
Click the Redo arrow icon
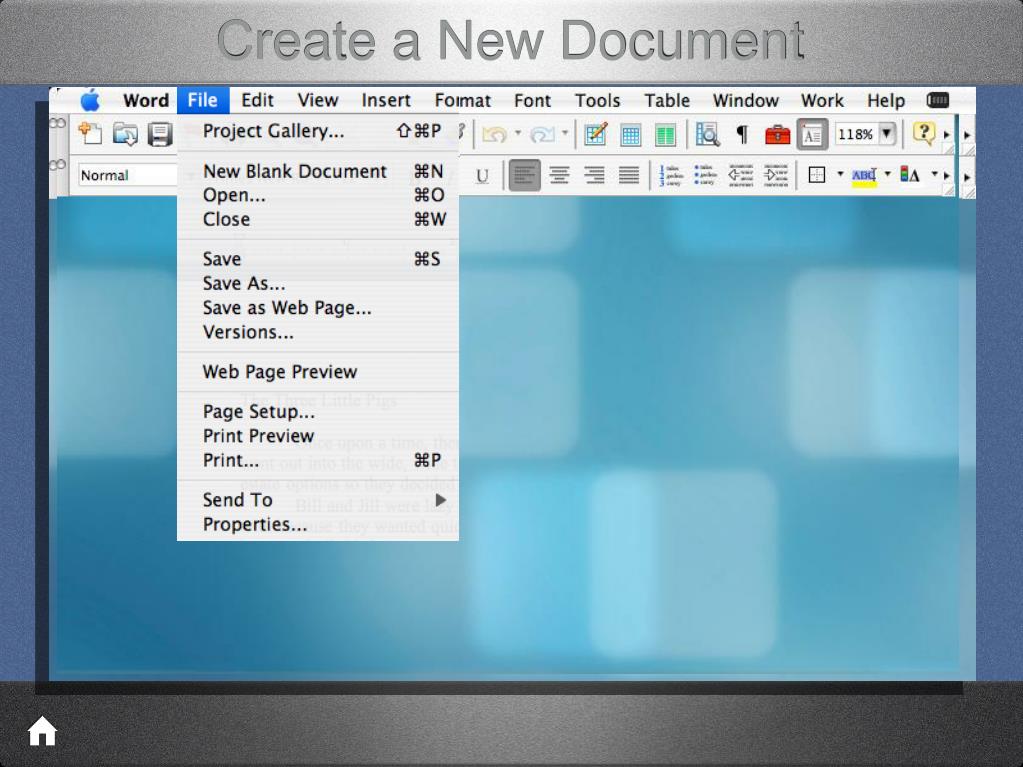coord(542,134)
